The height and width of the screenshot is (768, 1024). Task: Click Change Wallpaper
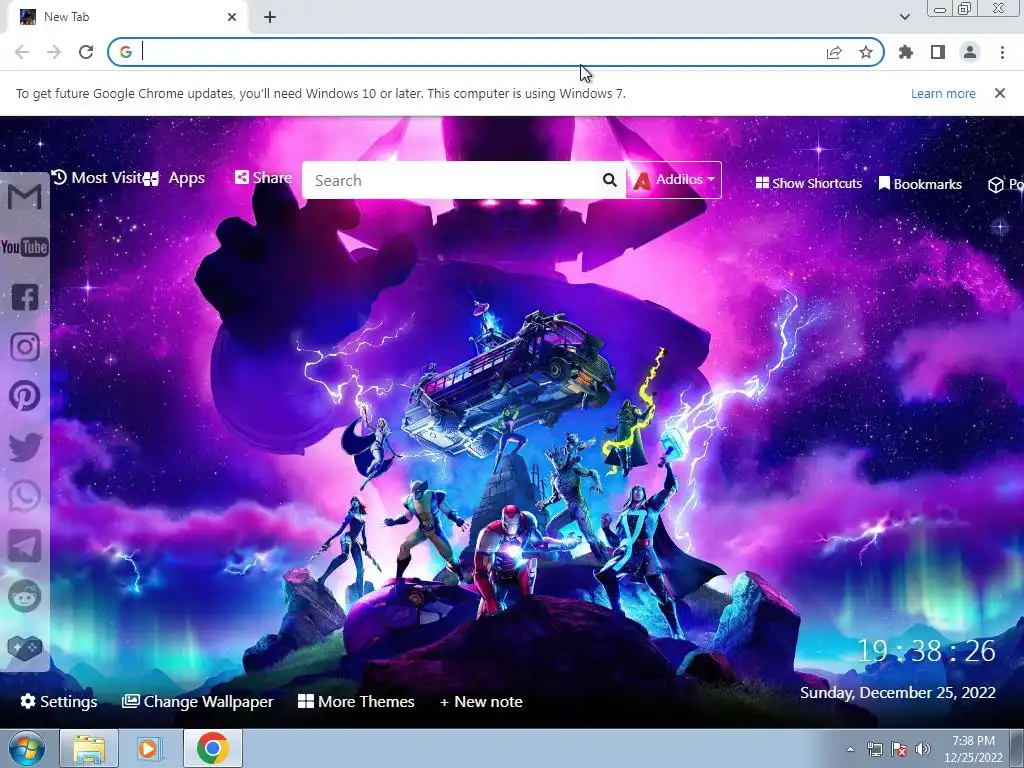pos(198,701)
